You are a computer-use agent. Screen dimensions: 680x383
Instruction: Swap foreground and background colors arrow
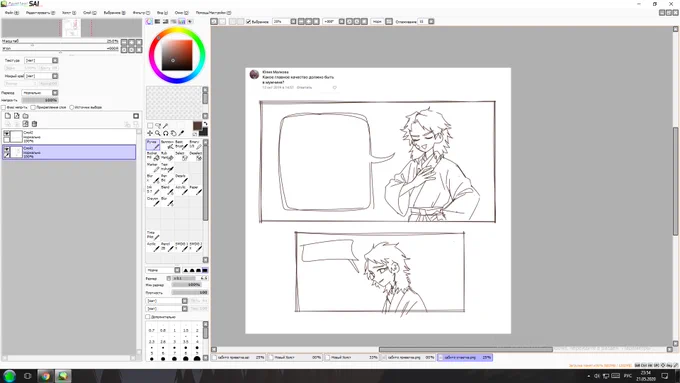(x=206, y=124)
